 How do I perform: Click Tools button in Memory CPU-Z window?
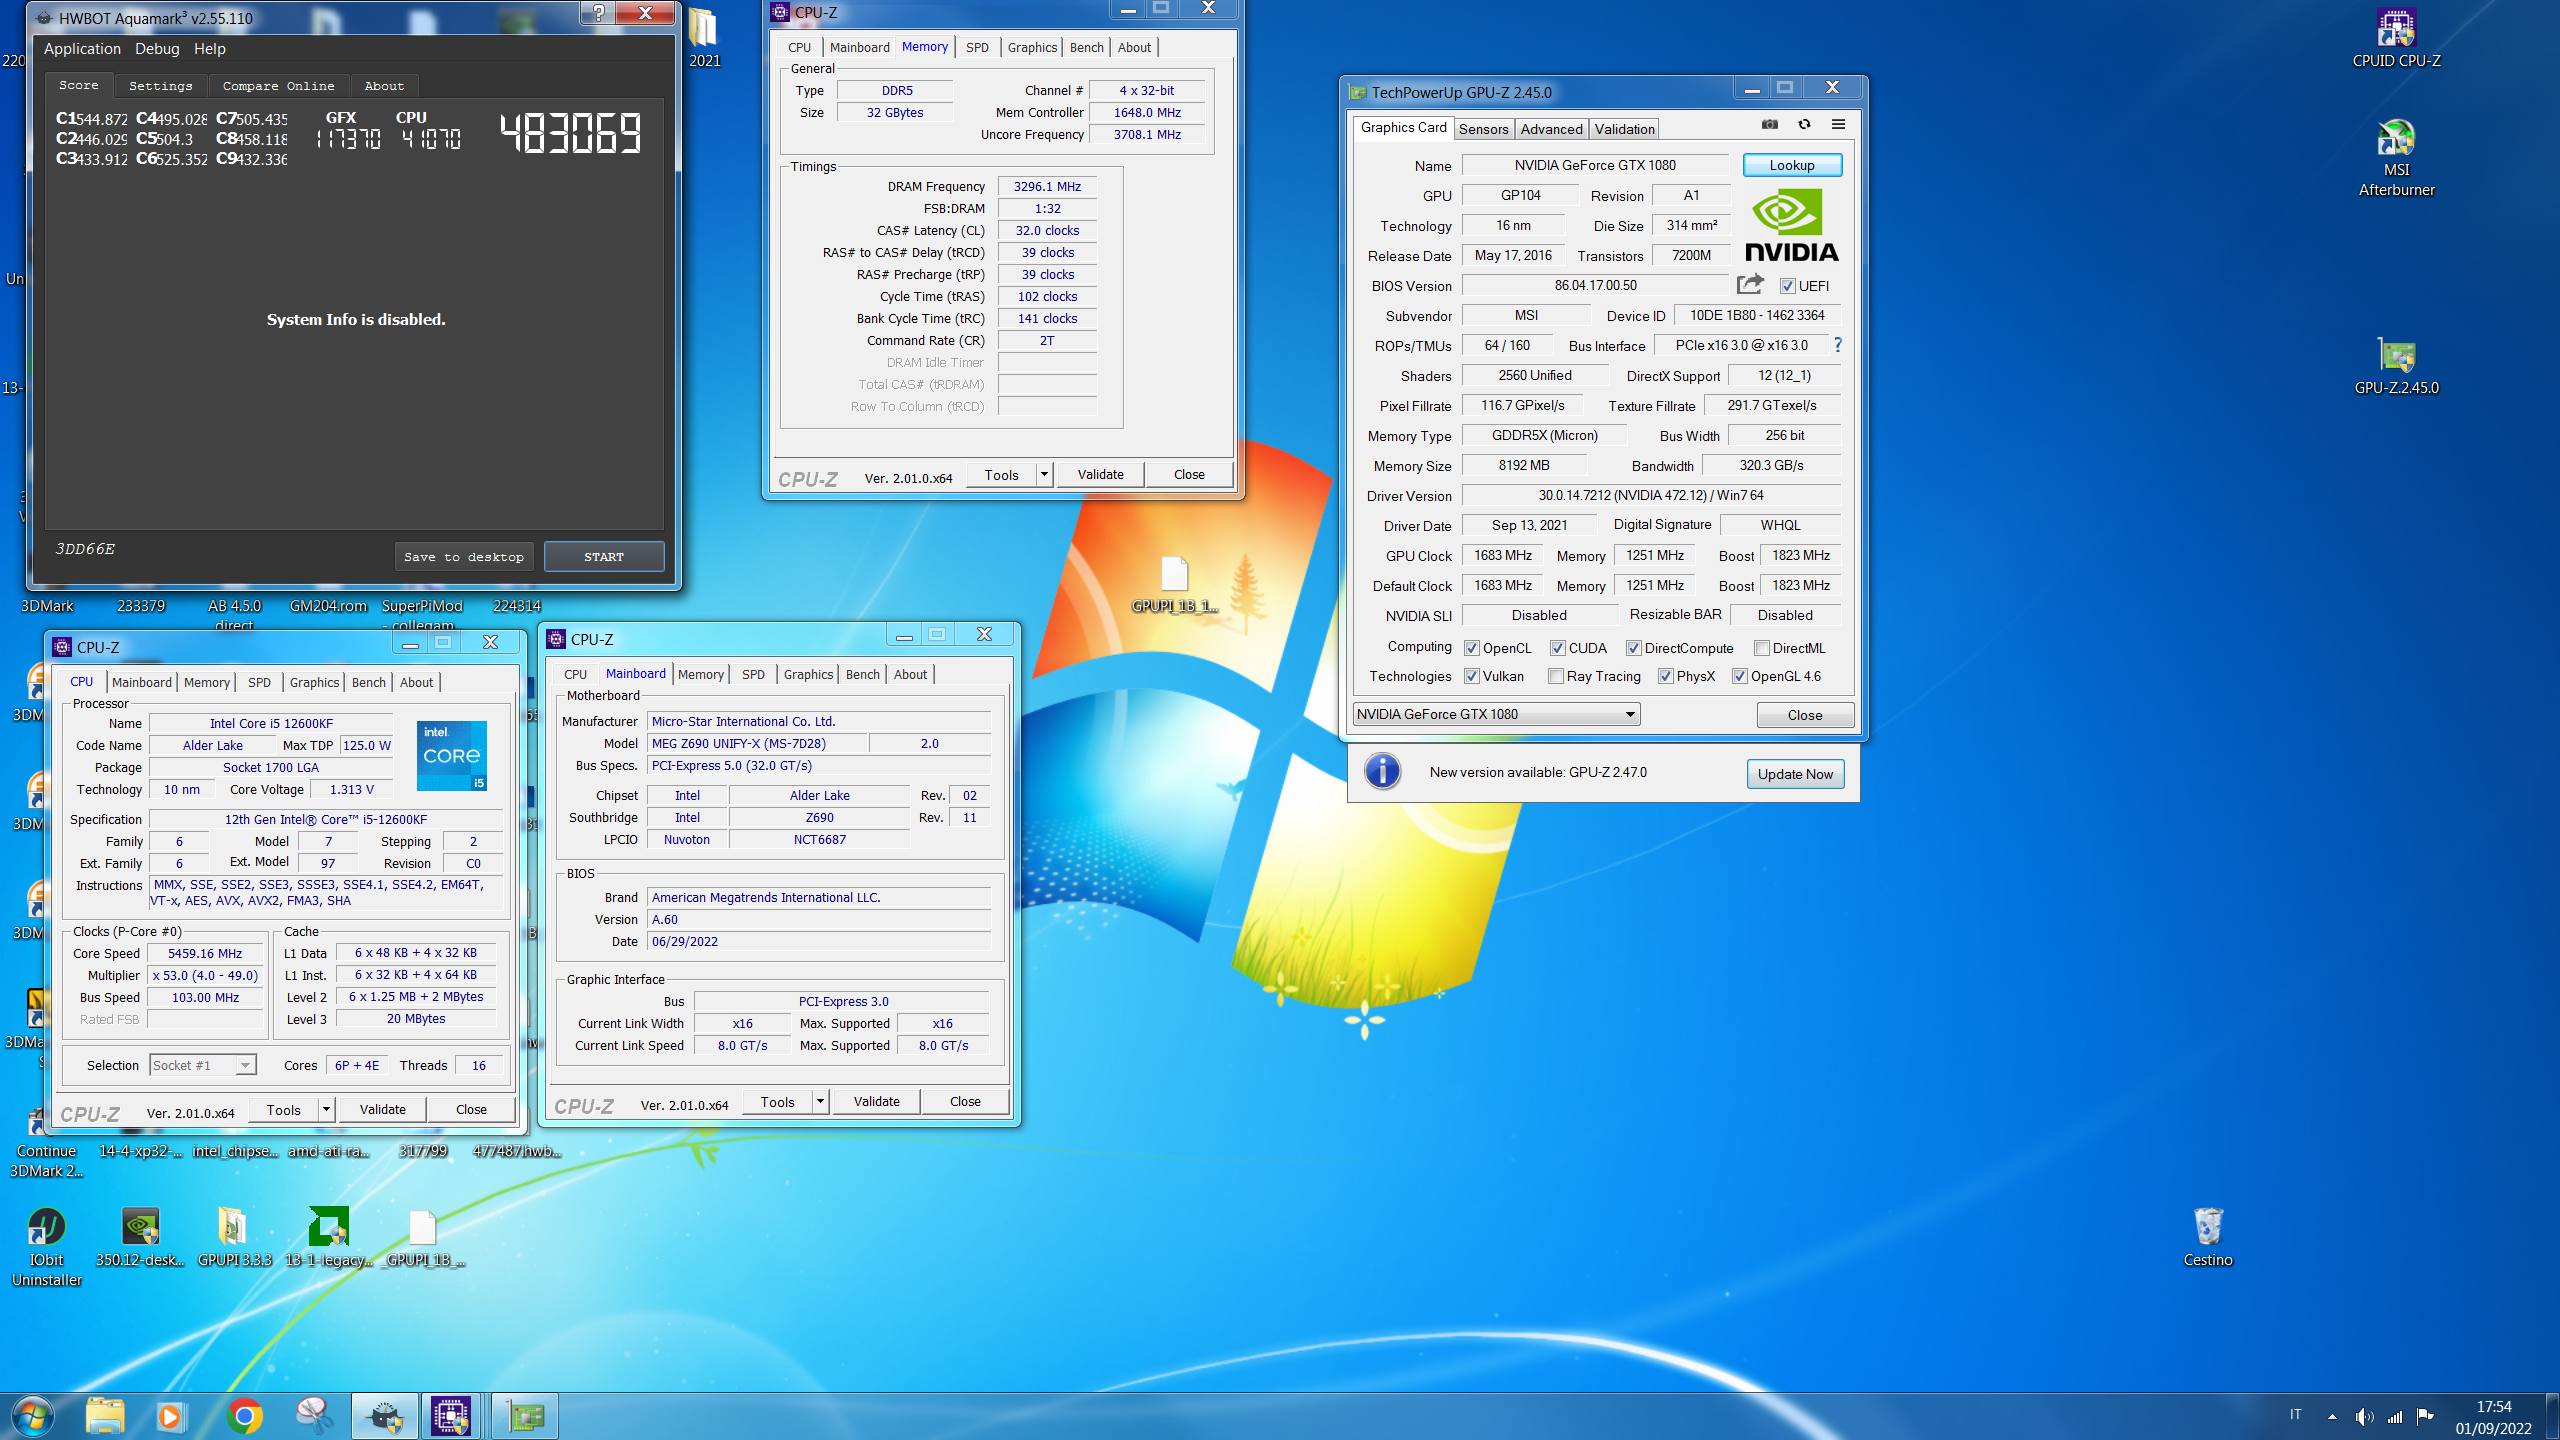[1001, 475]
